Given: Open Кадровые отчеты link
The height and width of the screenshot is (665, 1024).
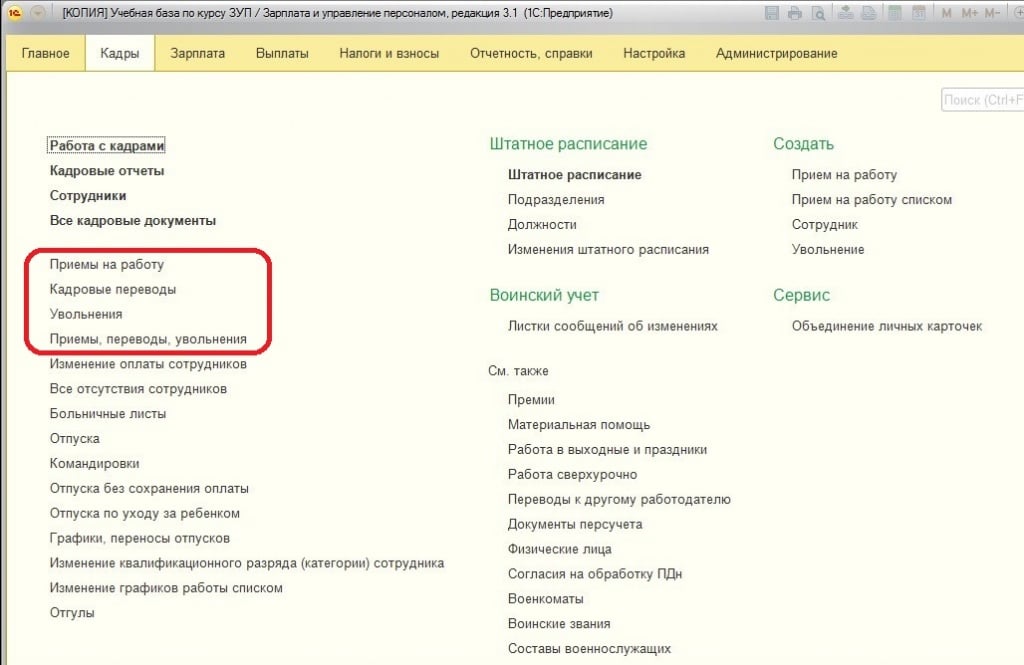Looking at the screenshot, I should tap(107, 170).
